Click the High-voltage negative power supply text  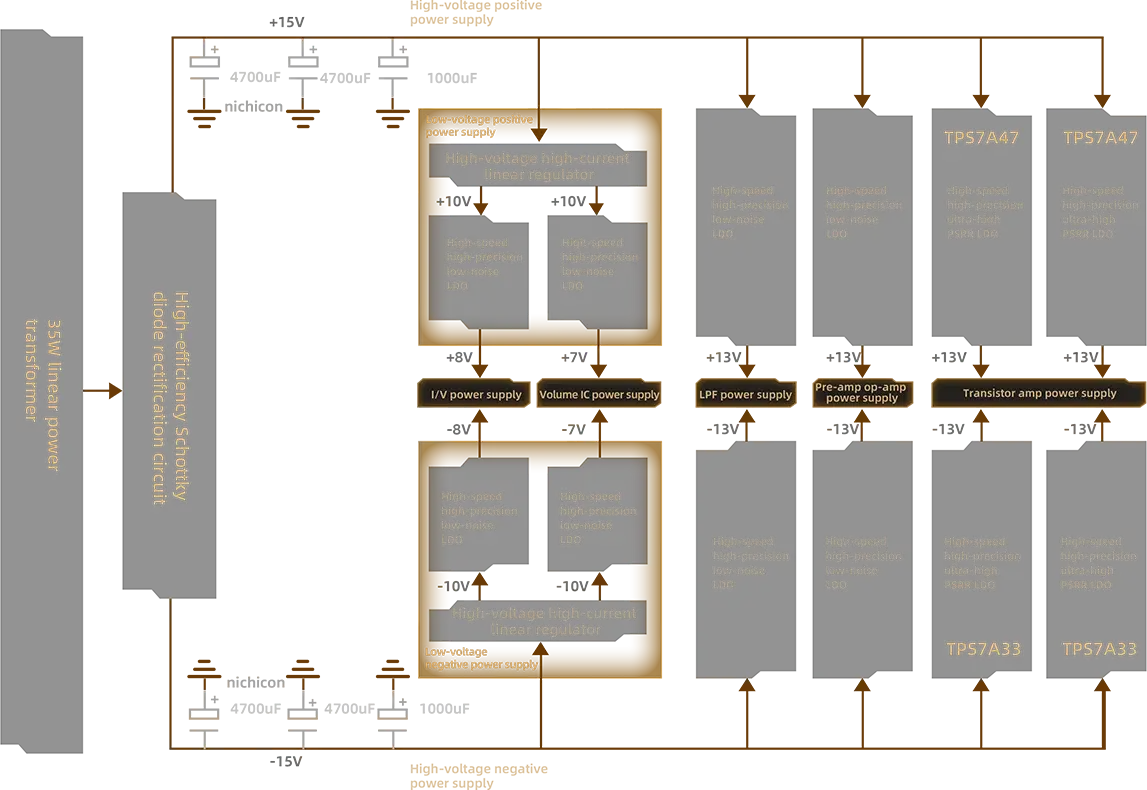tap(478, 775)
